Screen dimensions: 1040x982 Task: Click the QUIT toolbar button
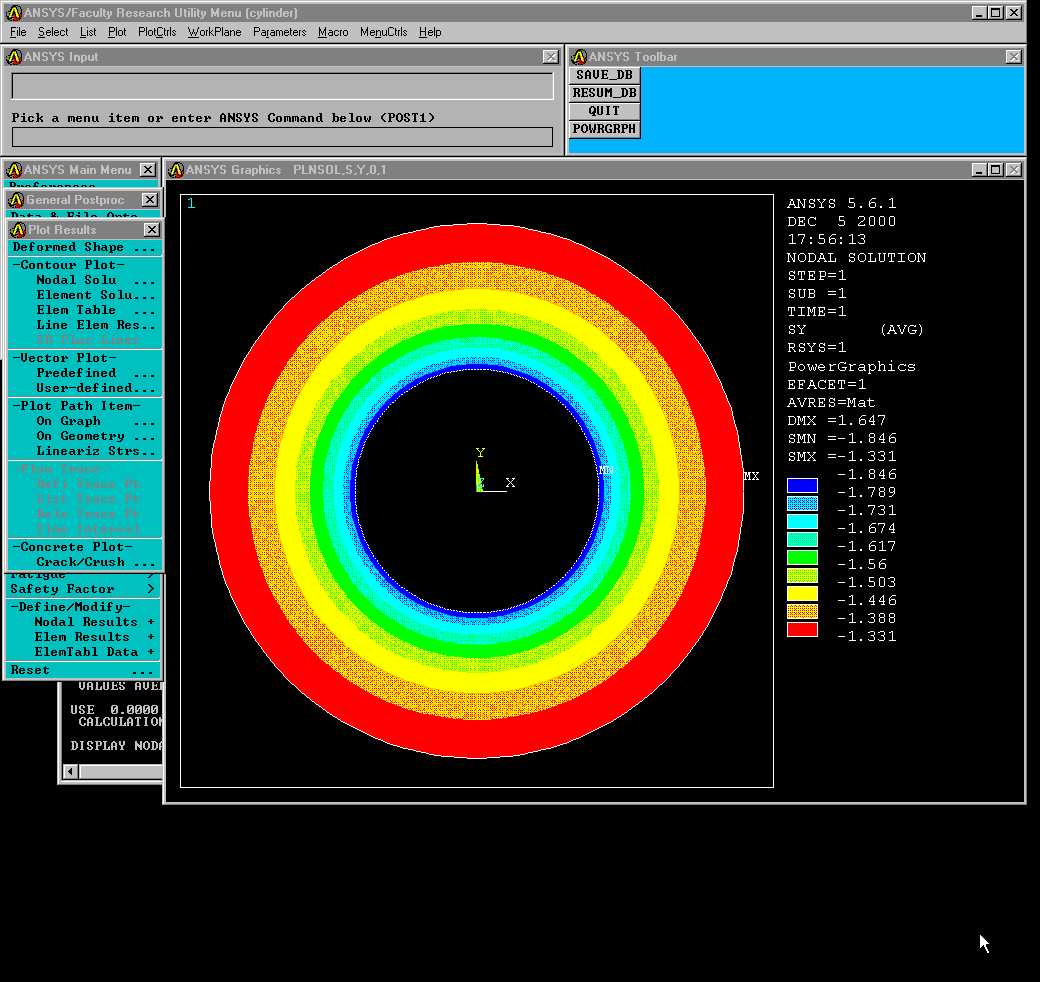coord(604,111)
